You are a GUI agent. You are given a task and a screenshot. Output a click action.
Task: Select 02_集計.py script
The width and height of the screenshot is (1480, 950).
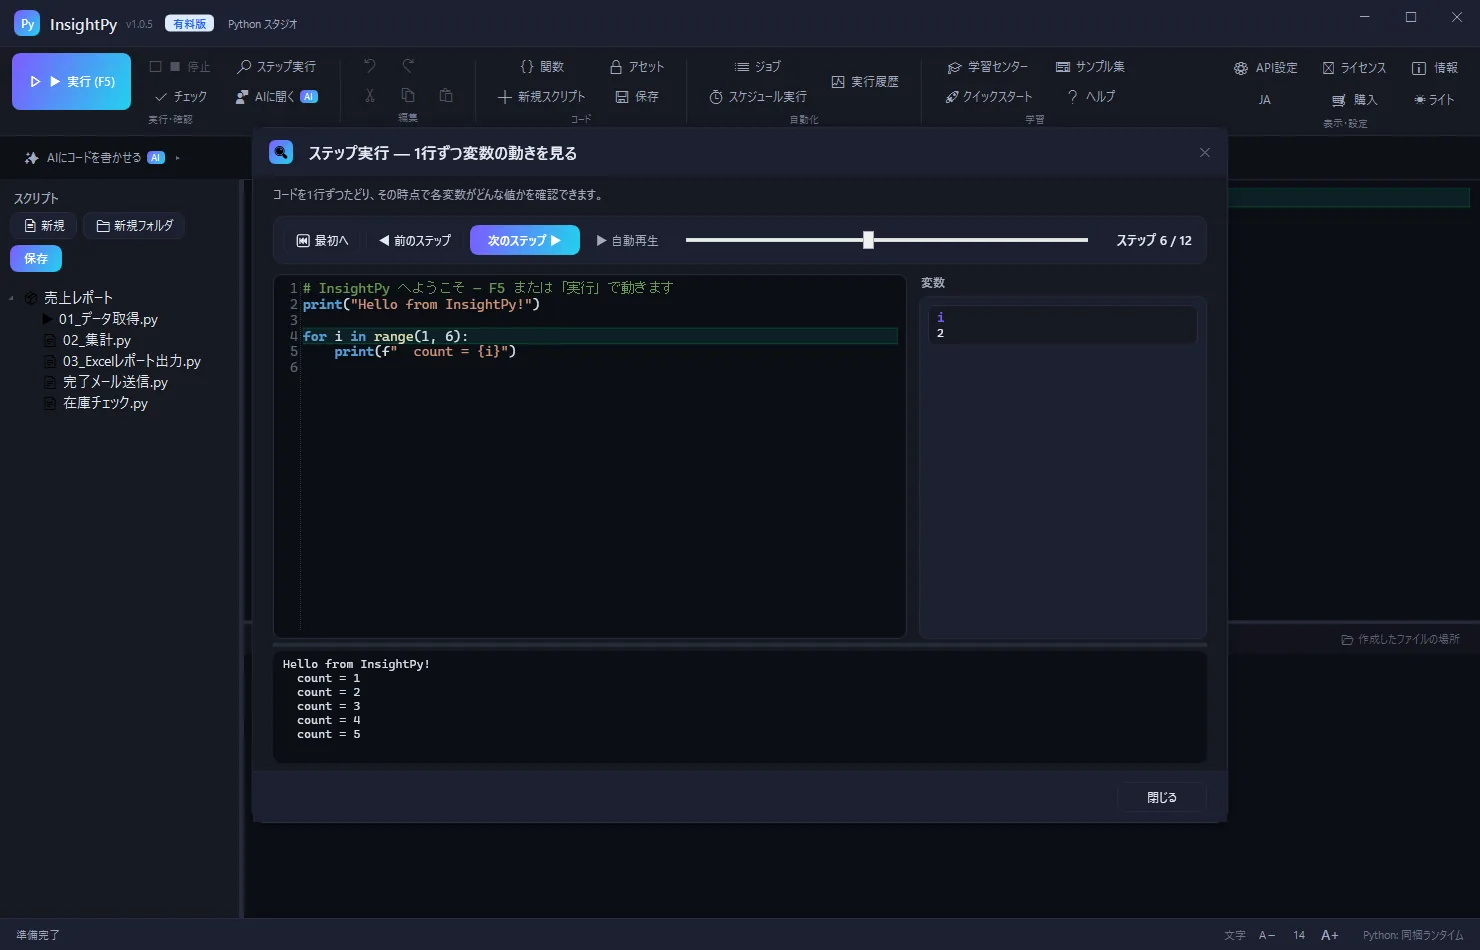96,340
